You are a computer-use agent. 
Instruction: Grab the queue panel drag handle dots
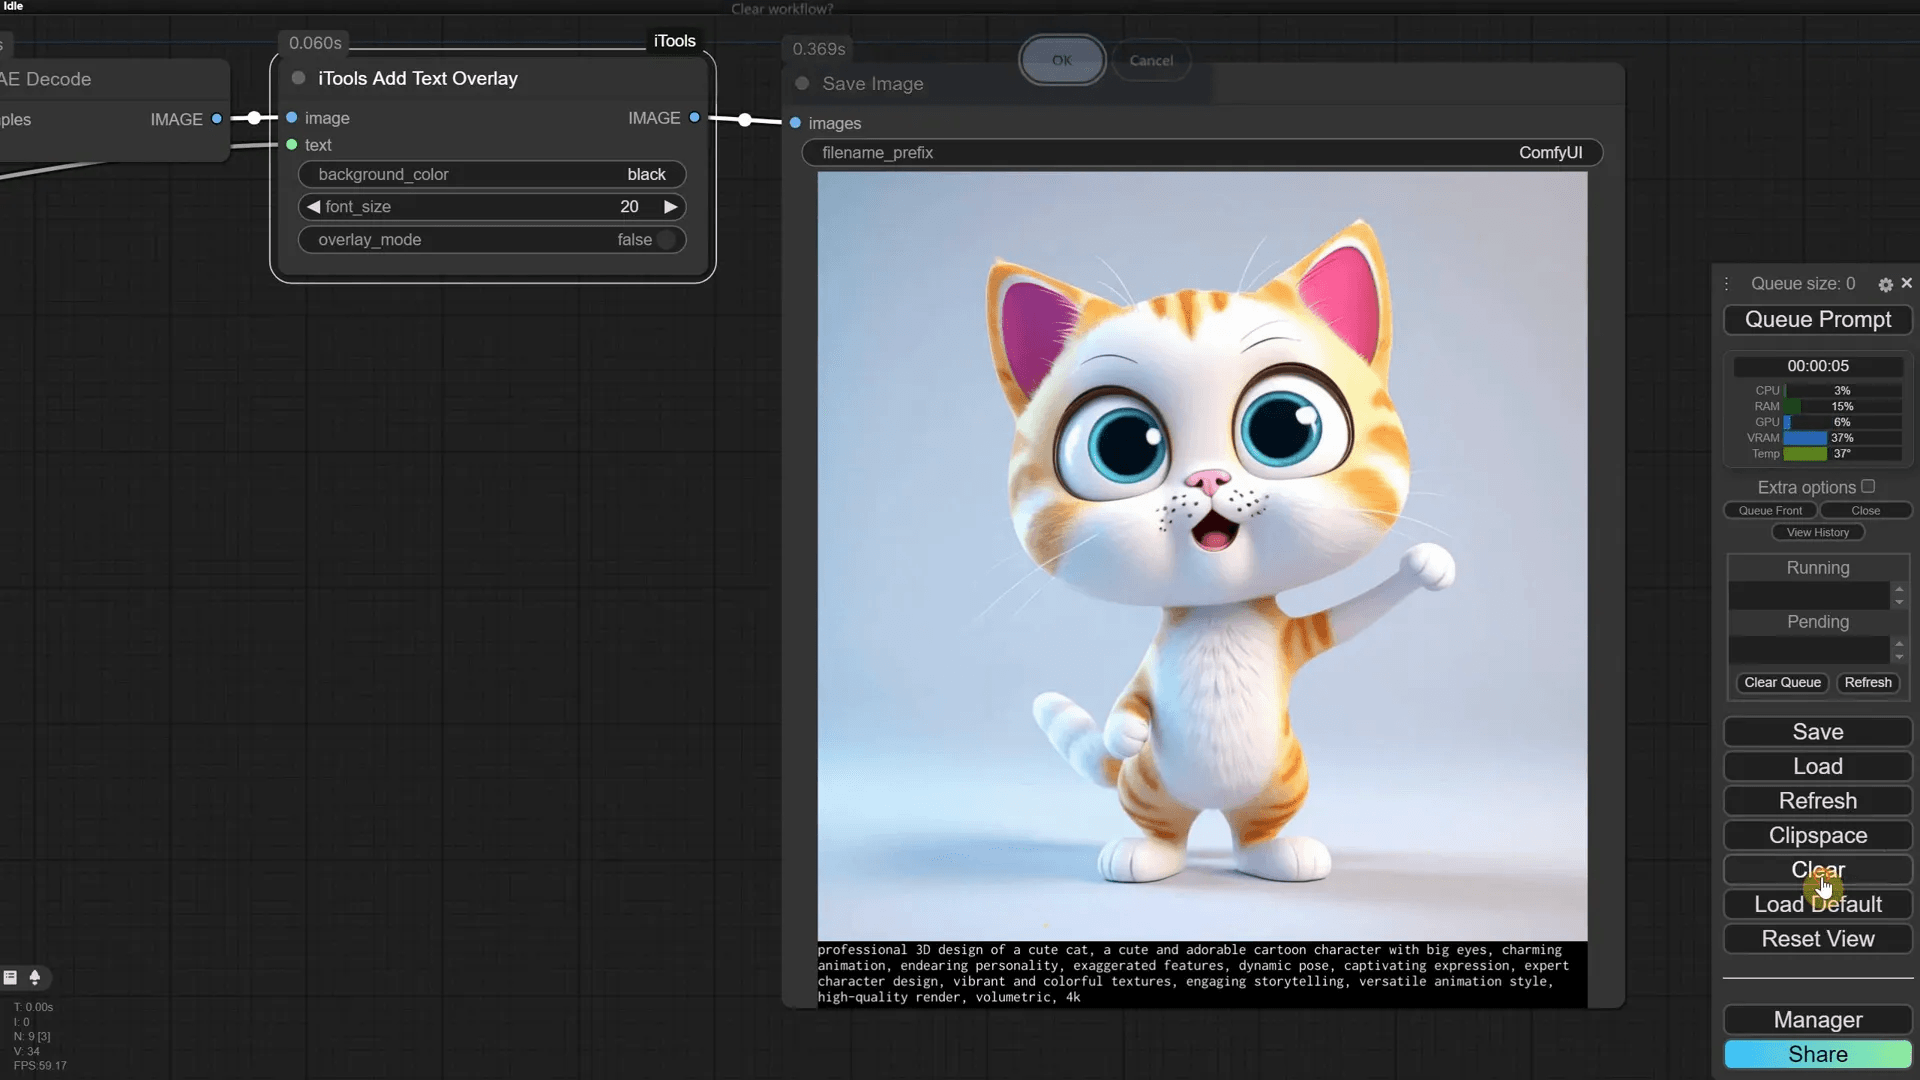click(x=1727, y=284)
